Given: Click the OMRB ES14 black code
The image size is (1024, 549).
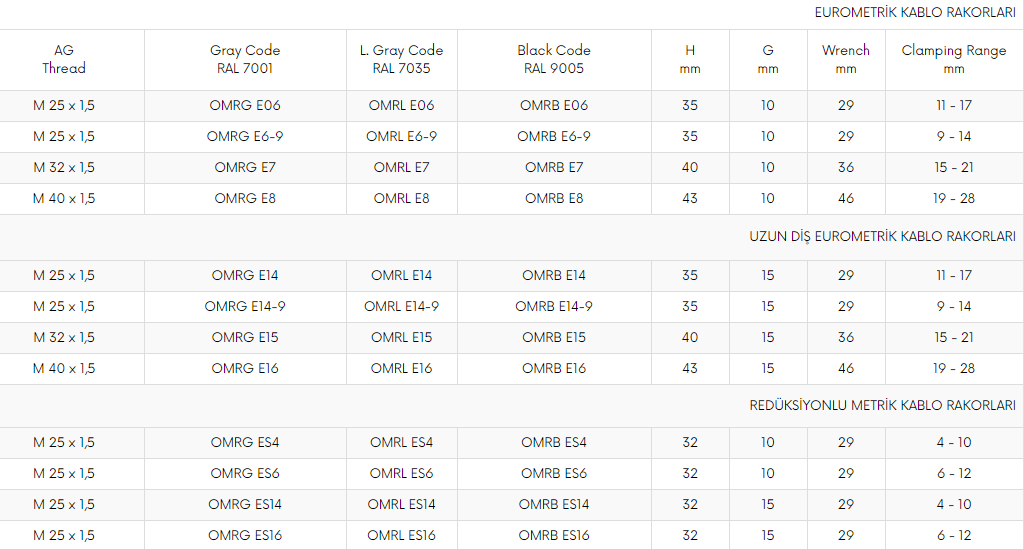Looking at the screenshot, I should pos(554,505).
